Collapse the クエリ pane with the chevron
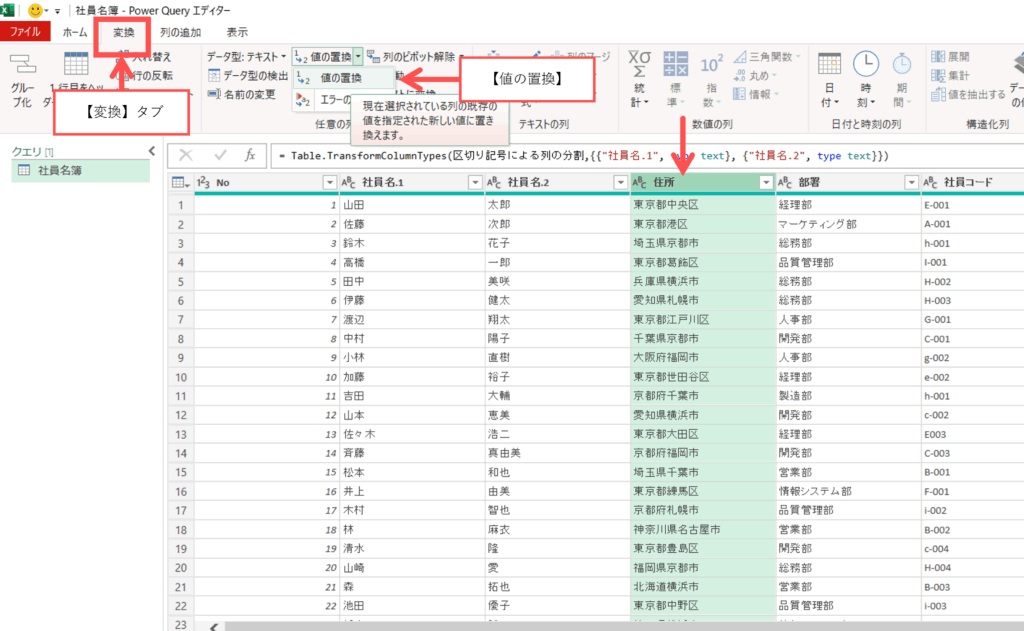Viewport: 1024px width, 631px height. (152, 151)
